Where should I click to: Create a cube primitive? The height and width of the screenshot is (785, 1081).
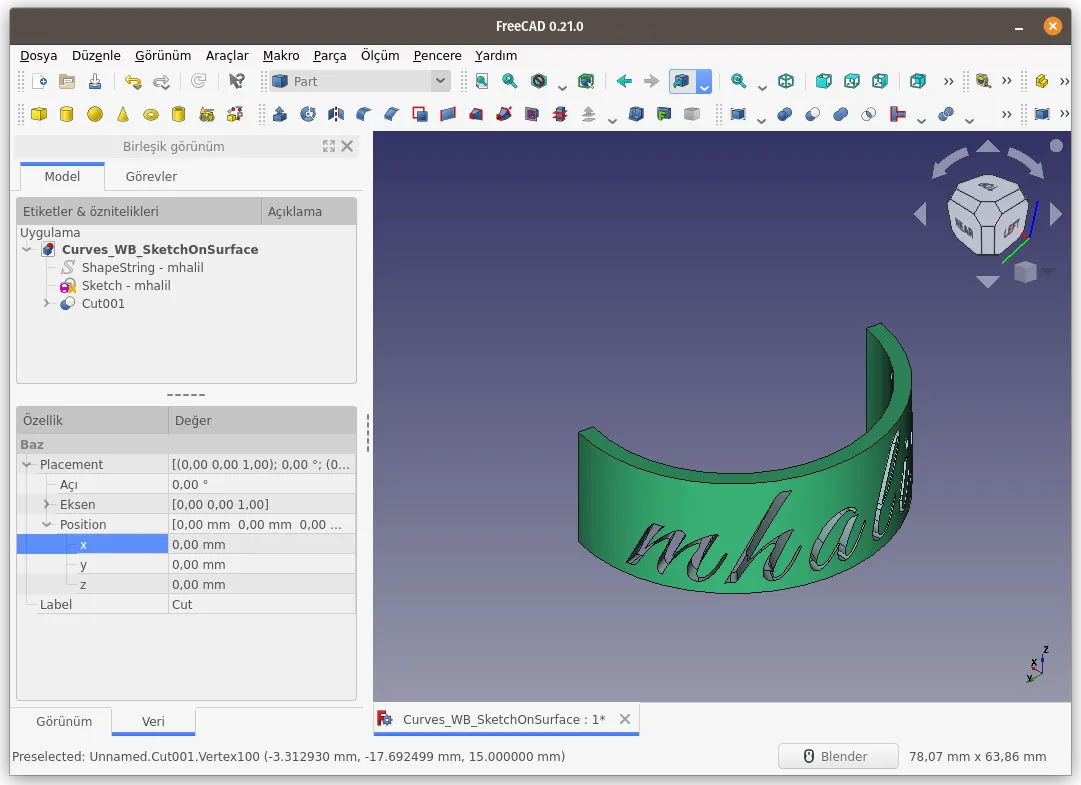(x=39, y=114)
